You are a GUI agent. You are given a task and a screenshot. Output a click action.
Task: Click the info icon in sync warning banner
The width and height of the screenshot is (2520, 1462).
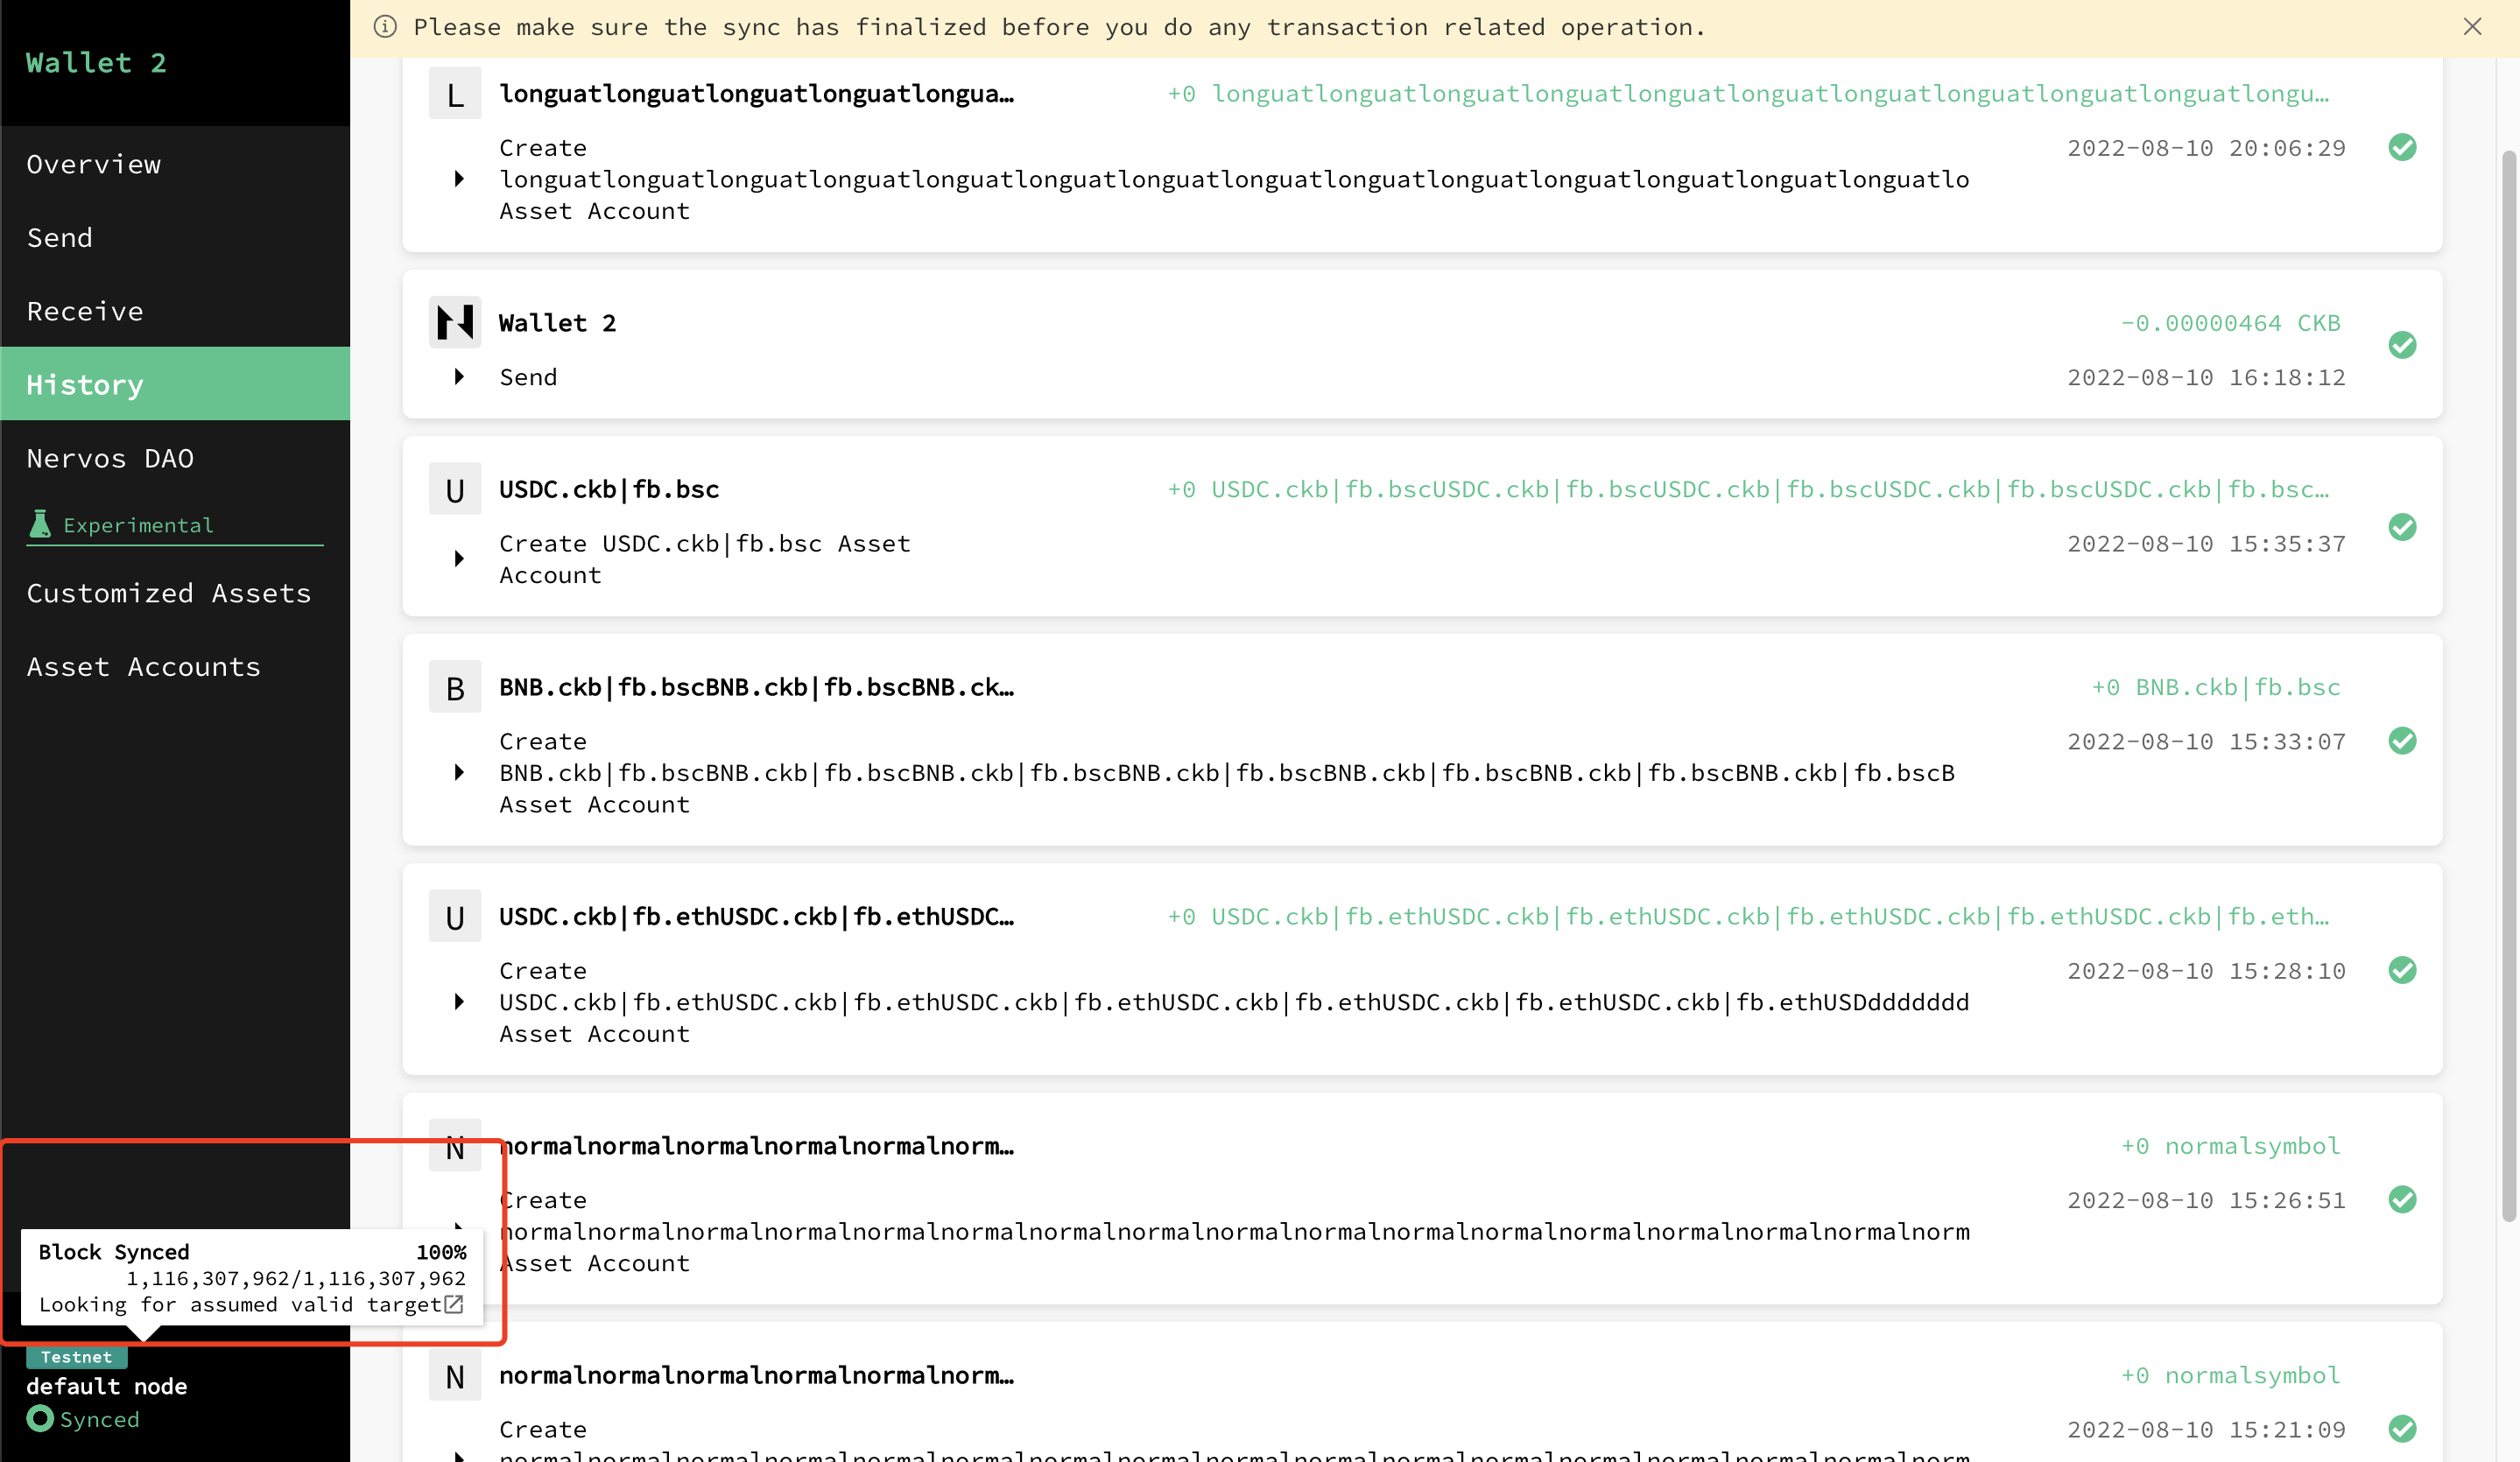[x=385, y=27]
